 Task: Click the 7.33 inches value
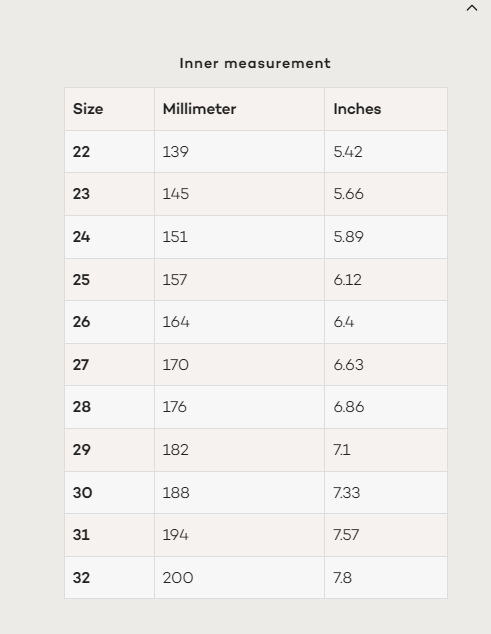[x=347, y=492]
